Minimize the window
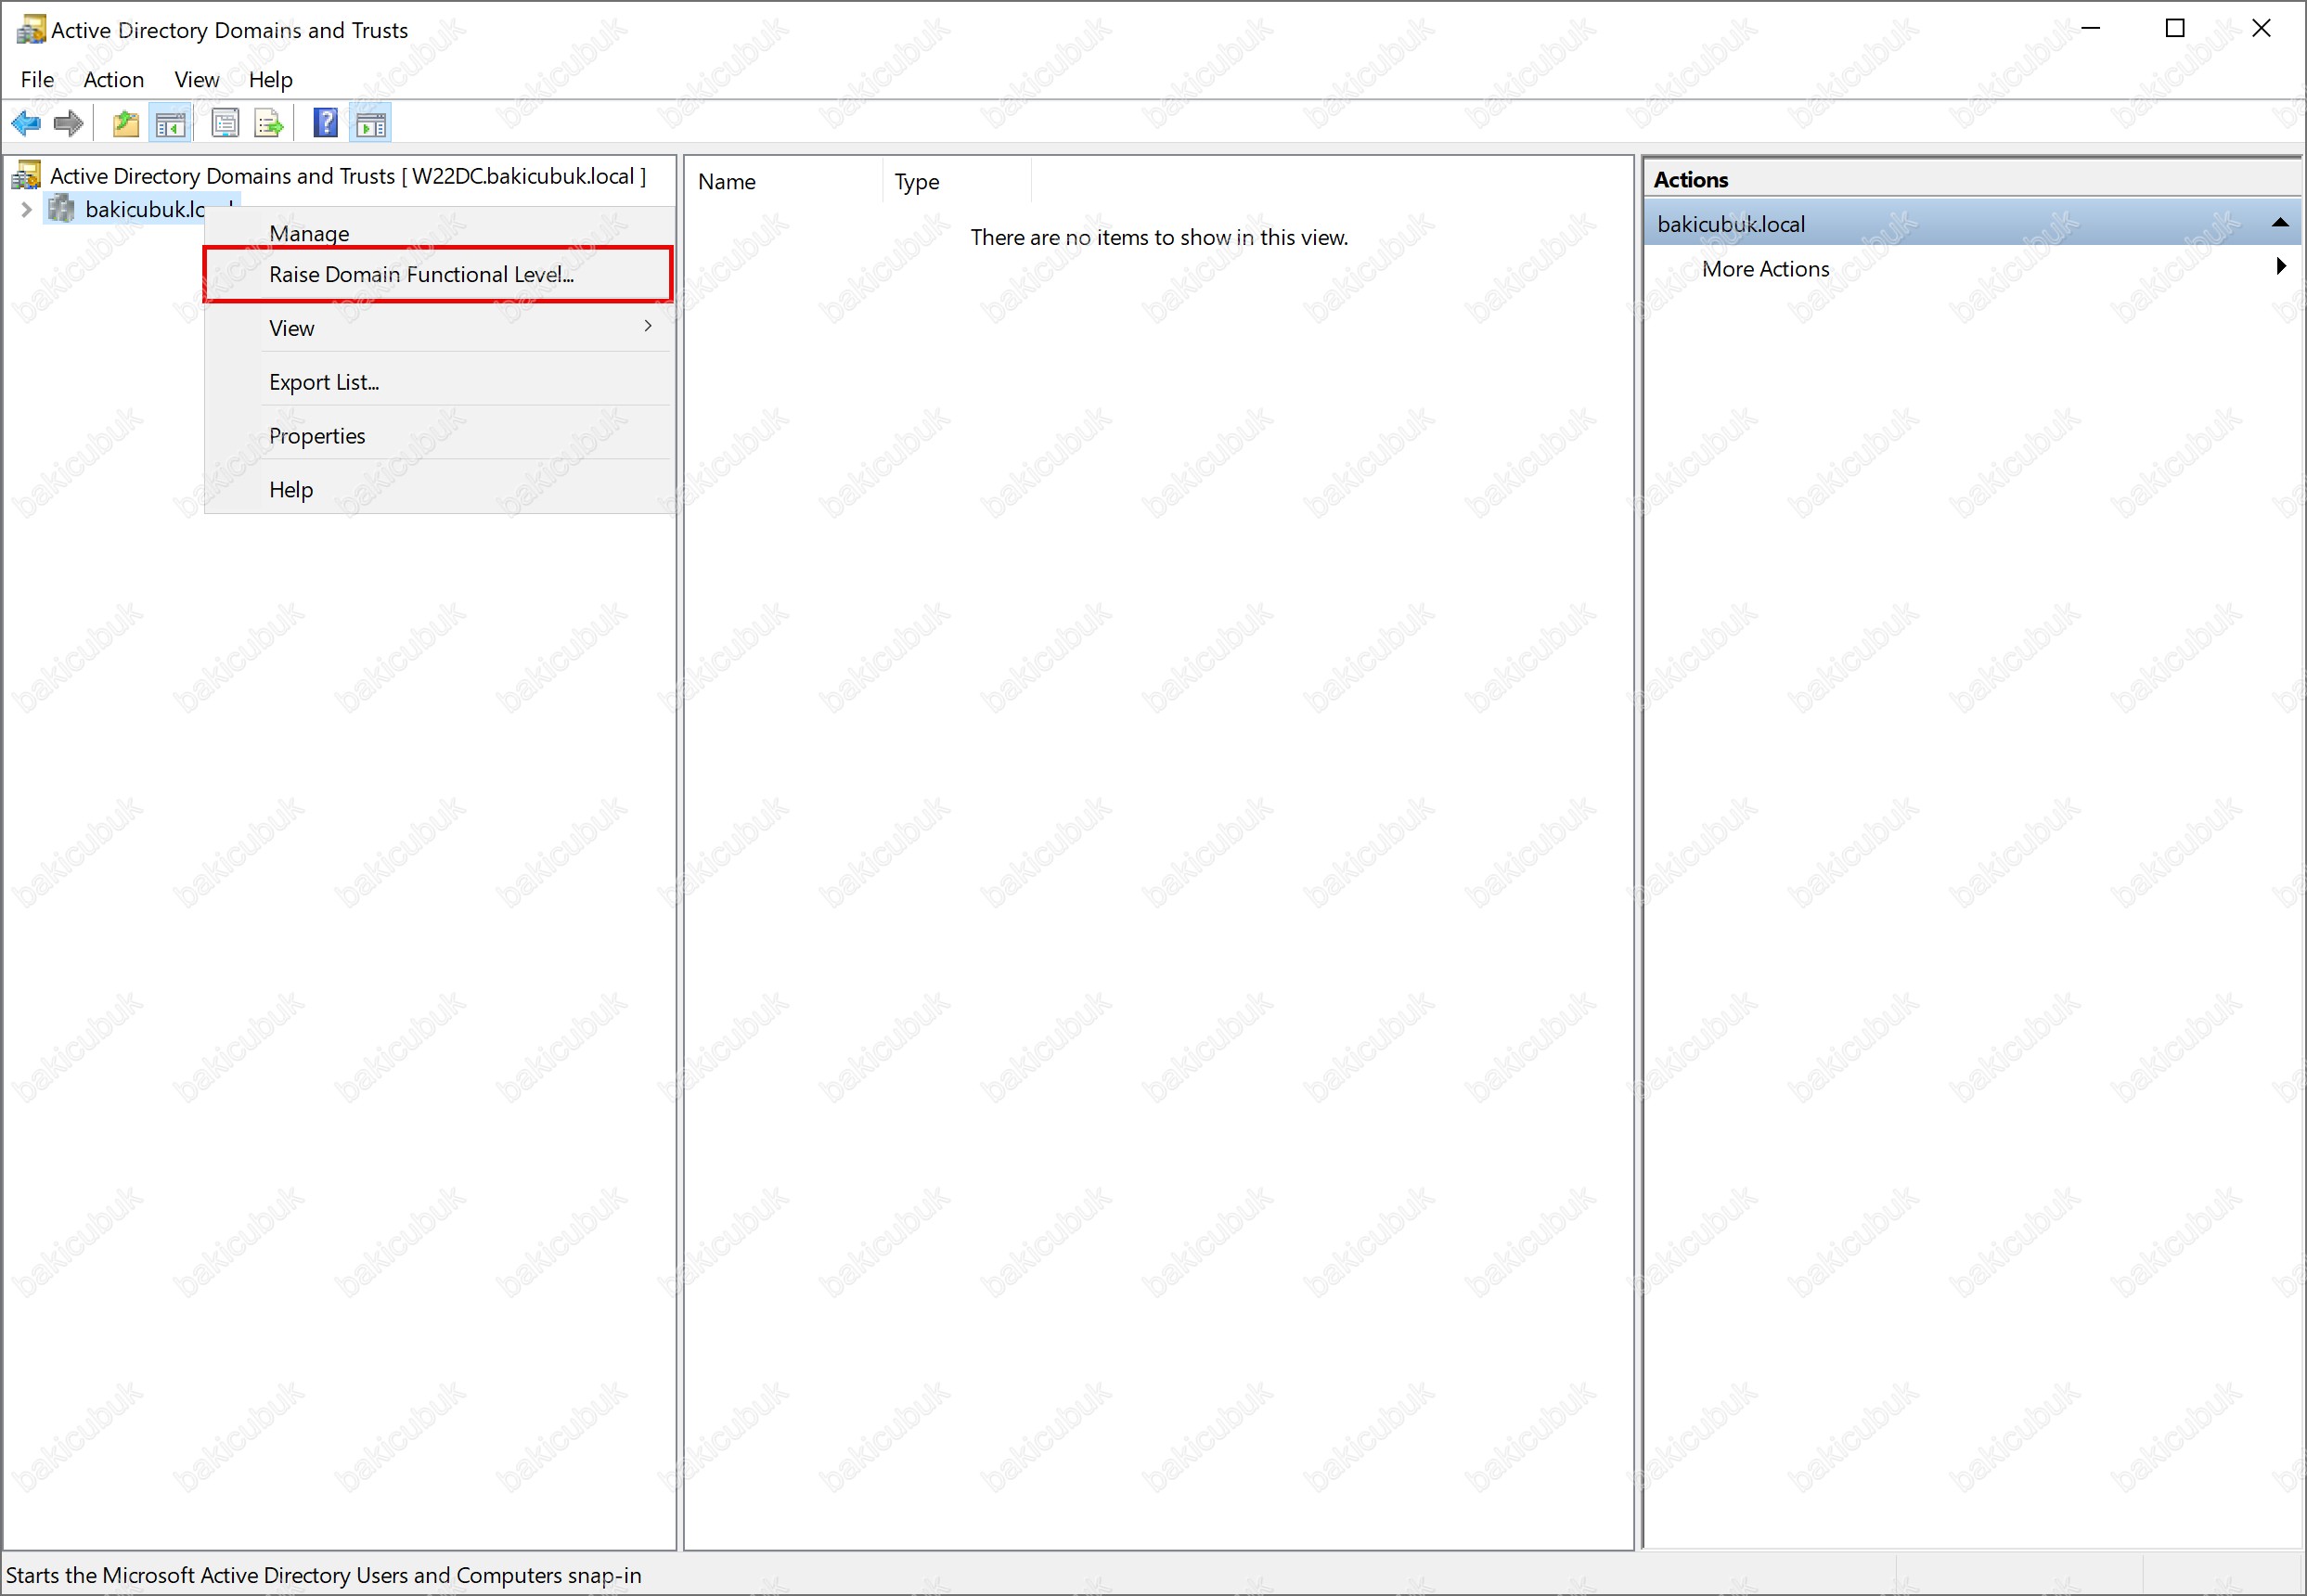The image size is (2307, 1596). pyautogui.click(x=2090, y=29)
